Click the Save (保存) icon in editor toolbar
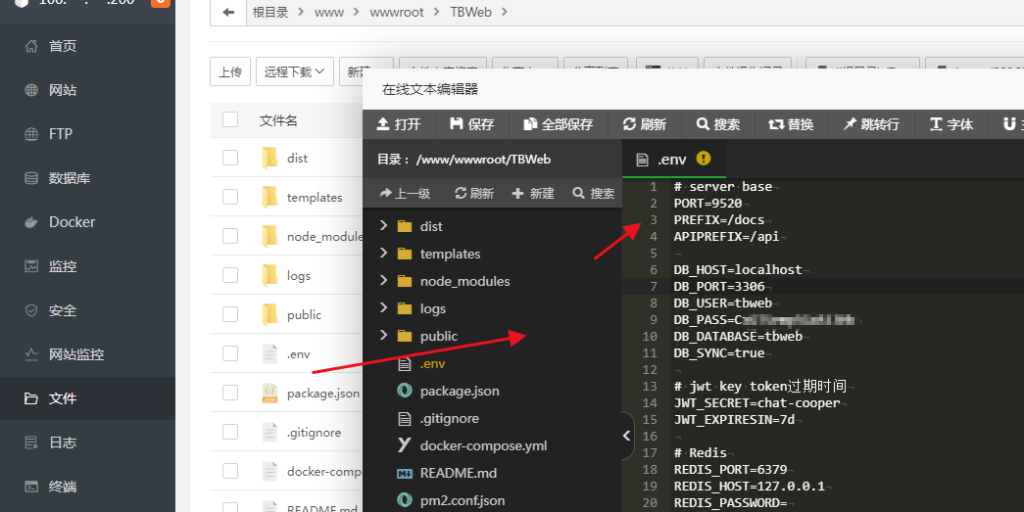This screenshot has width=1024, height=512. coord(472,124)
